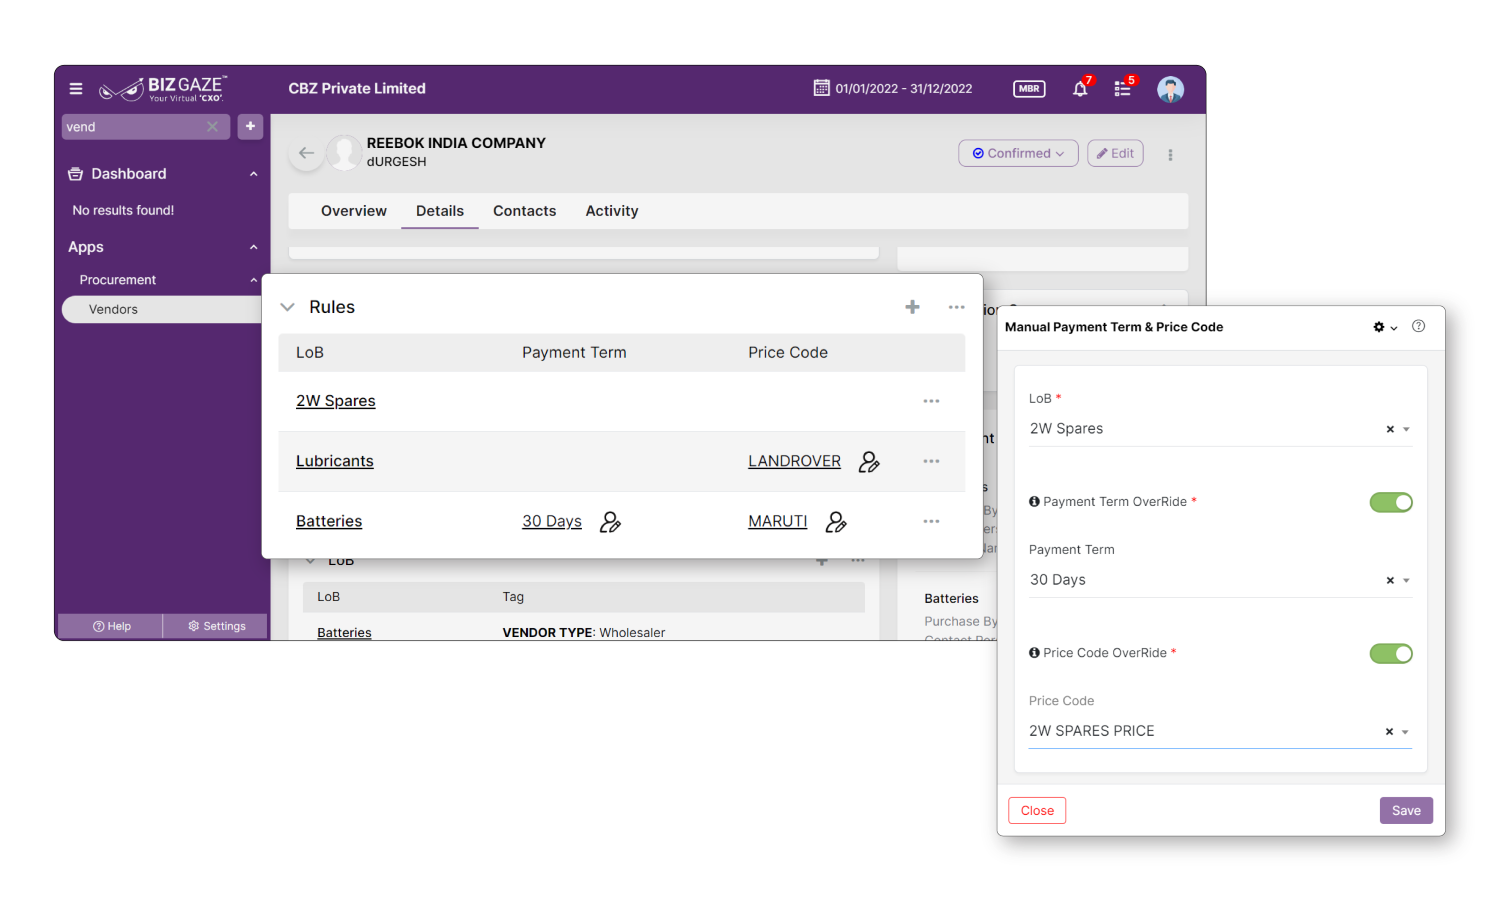
Task: Open the date range calendar icon
Action: (821, 88)
